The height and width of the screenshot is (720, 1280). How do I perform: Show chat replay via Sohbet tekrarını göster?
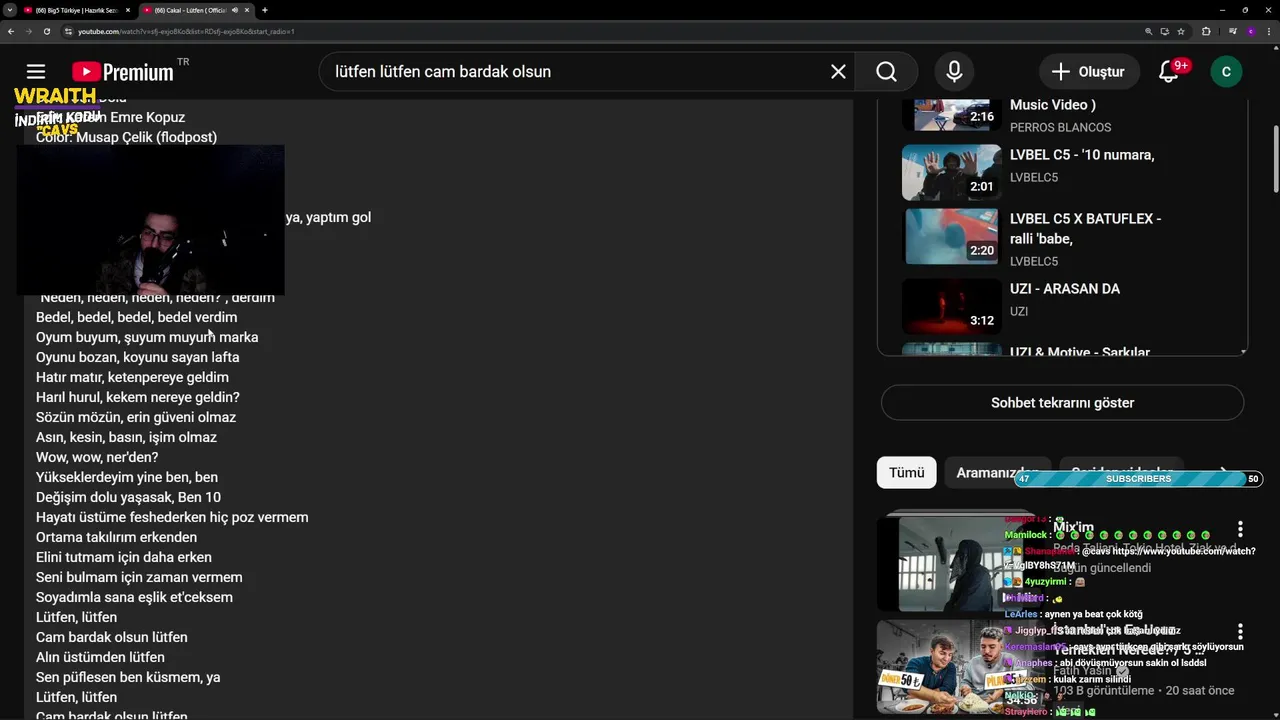point(1062,403)
